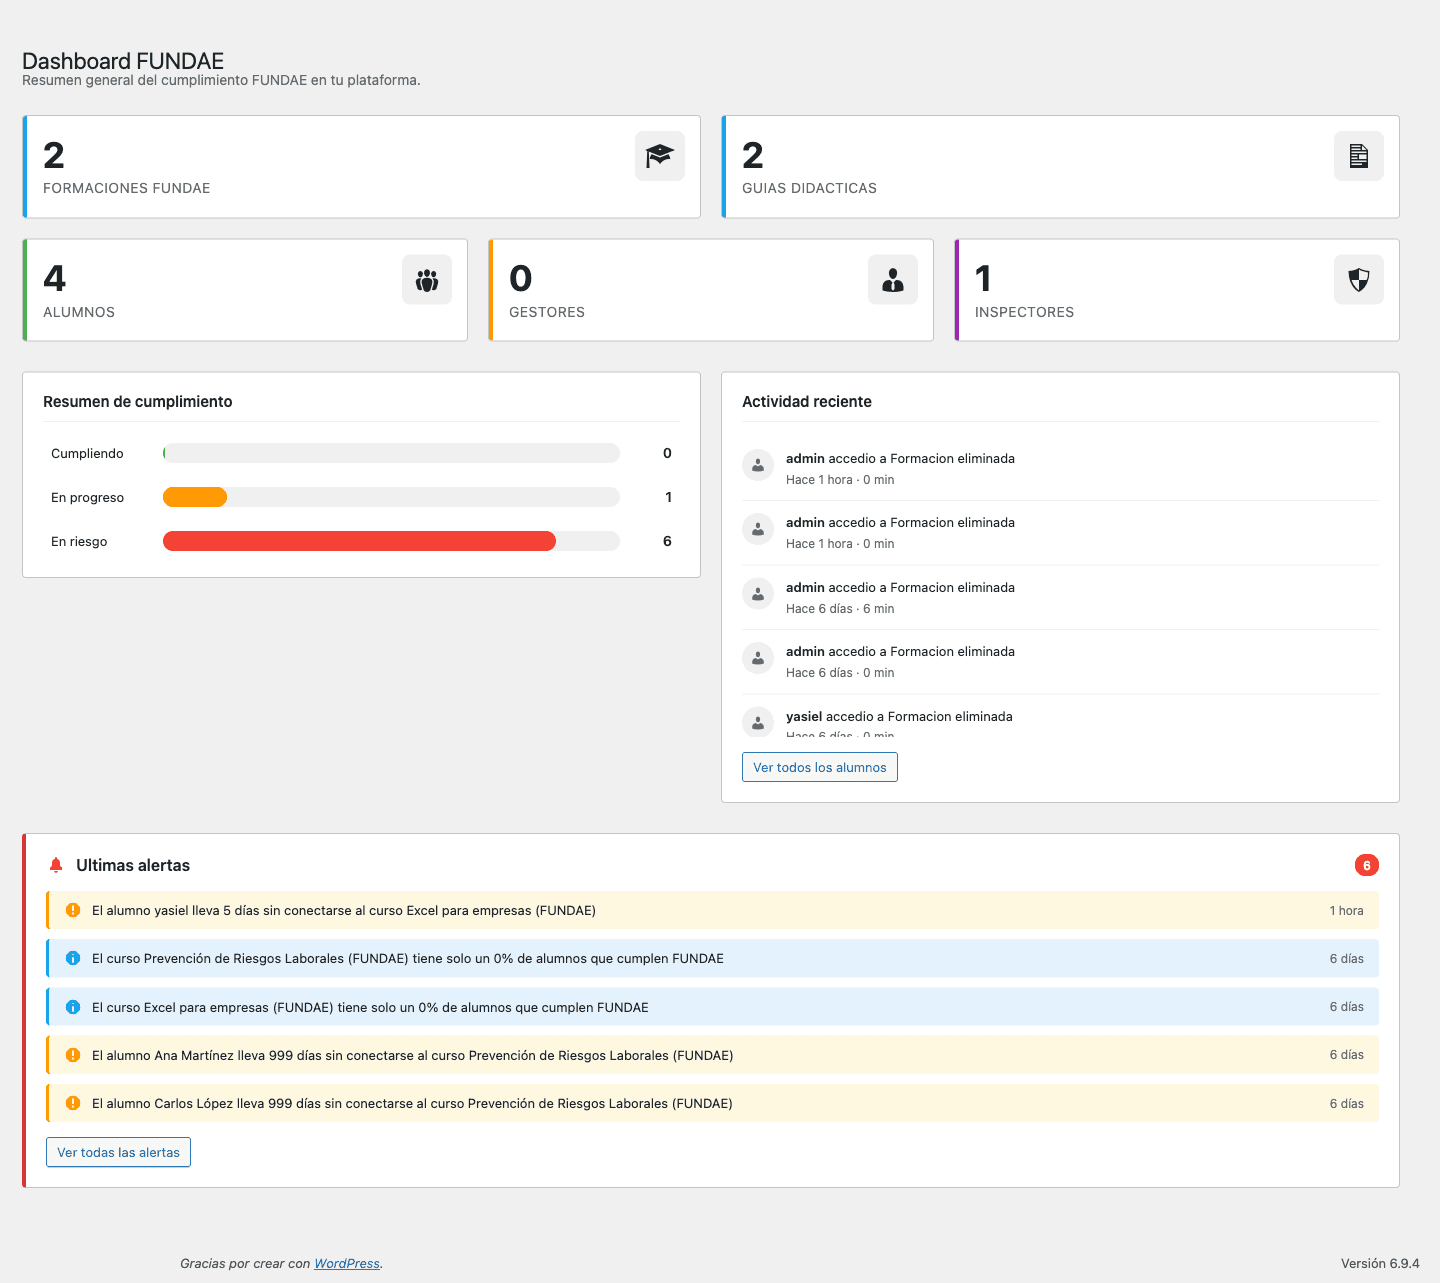Select the group icon on the Alumnos card
Screen dimensions: 1440x1283
pos(427,279)
